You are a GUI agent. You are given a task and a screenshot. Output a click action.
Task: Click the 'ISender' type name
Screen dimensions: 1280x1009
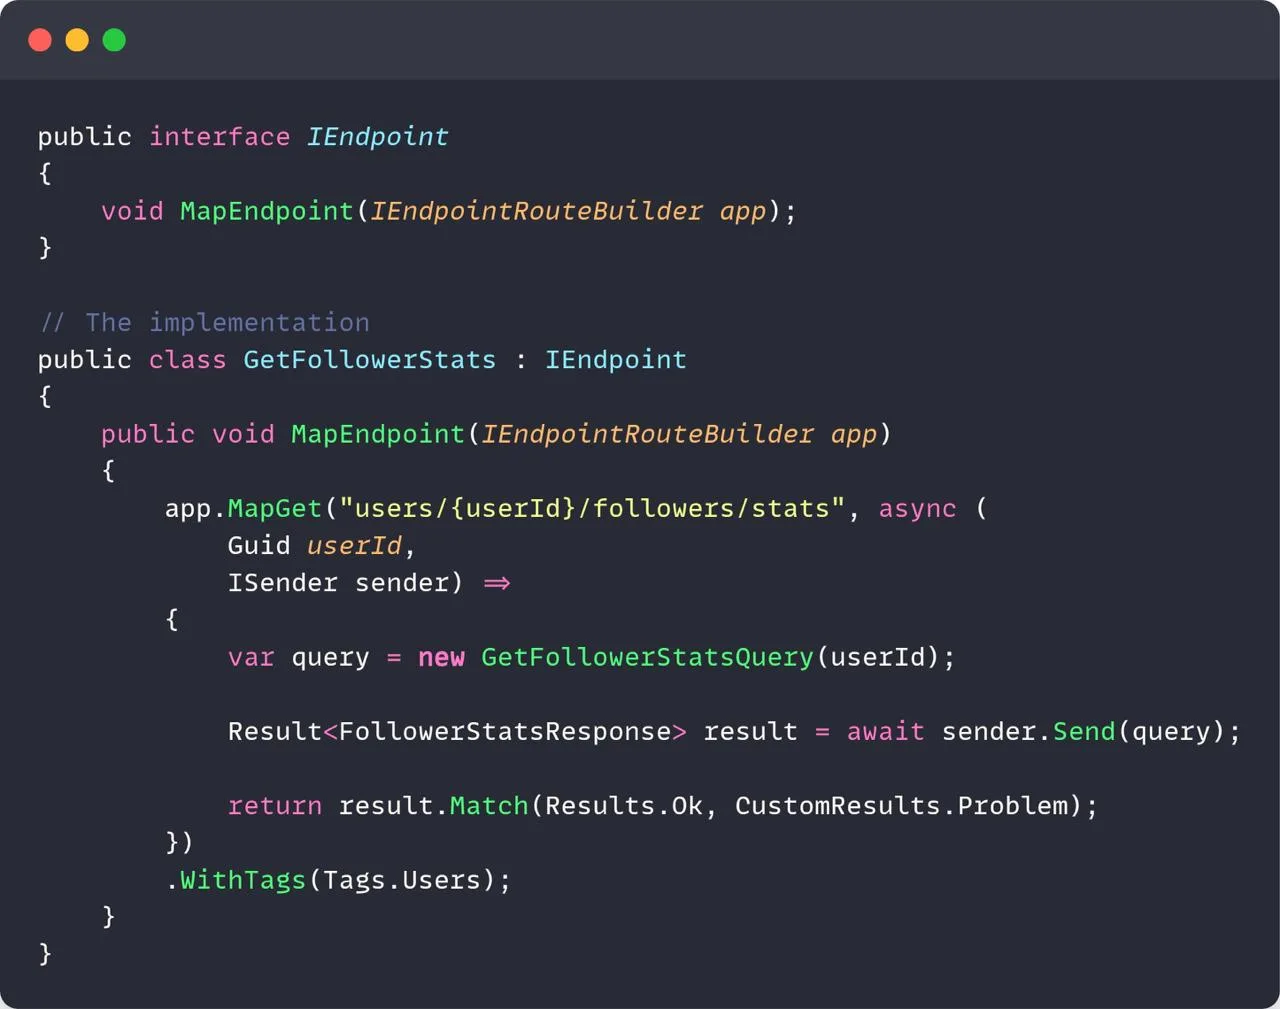(x=283, y=583)
